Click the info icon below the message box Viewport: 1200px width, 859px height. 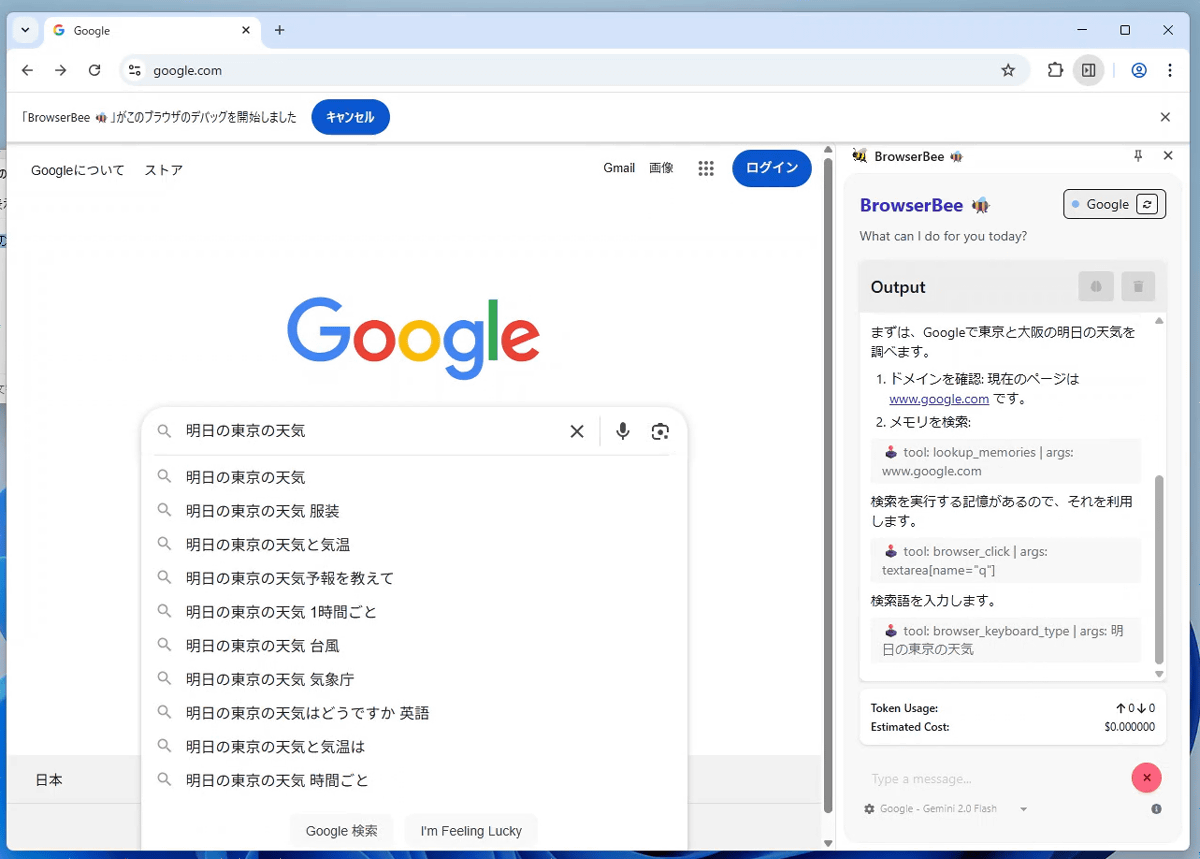point(1156,809)
